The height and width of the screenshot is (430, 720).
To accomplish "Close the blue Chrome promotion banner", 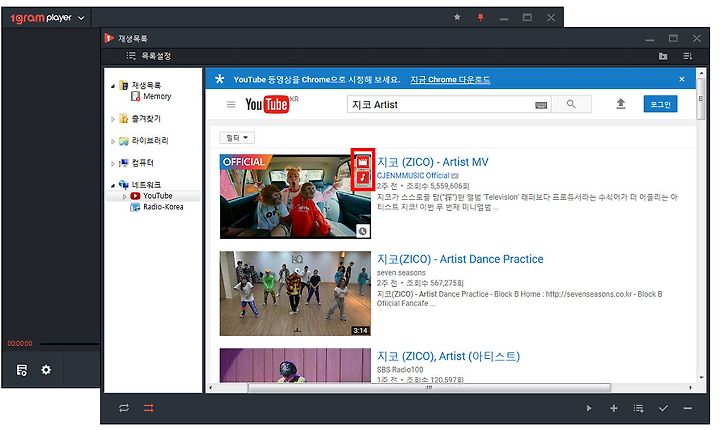I will (x=682, y=79).
